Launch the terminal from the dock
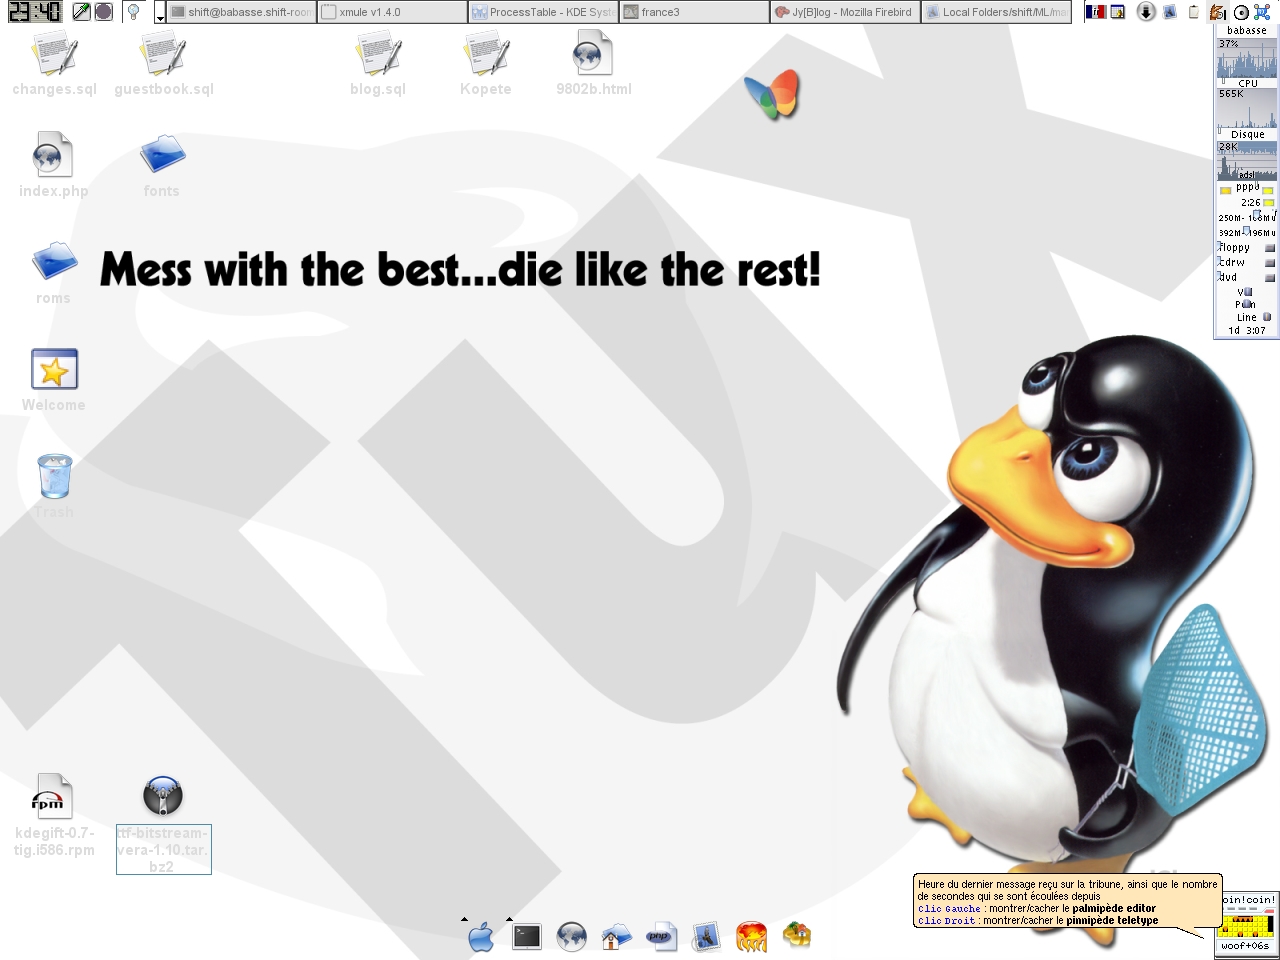Viewport: 1280px width, 960px height. point(527,937)
